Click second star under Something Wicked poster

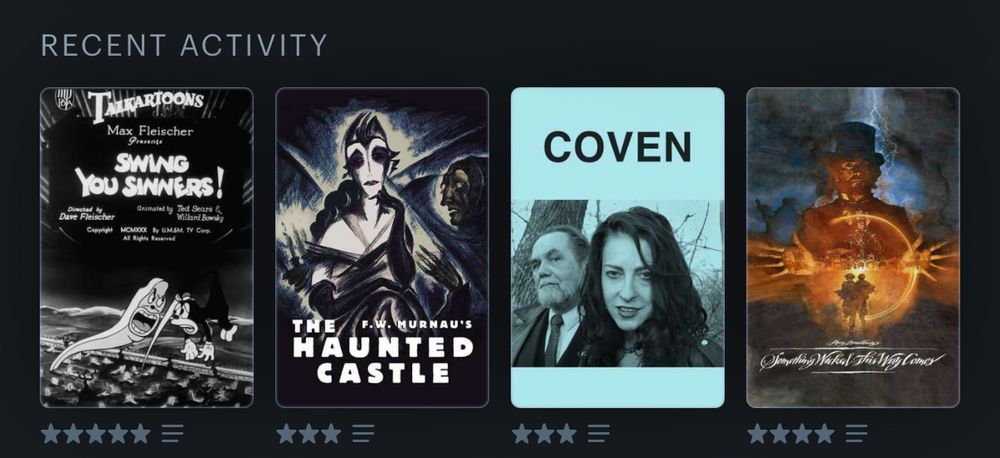pyautogui.click(x=779, y=434)
